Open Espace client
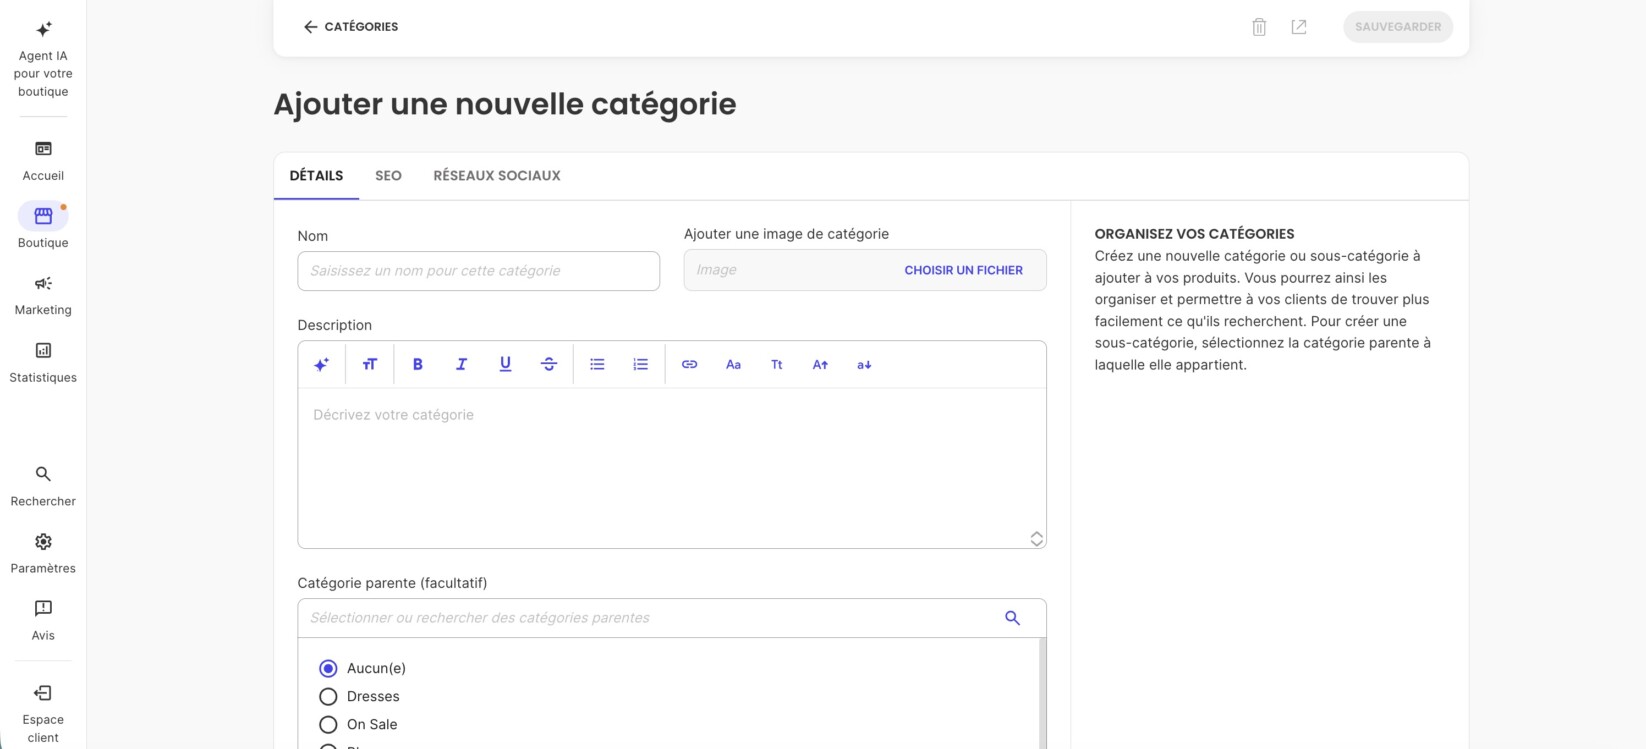 click(43, 713)
